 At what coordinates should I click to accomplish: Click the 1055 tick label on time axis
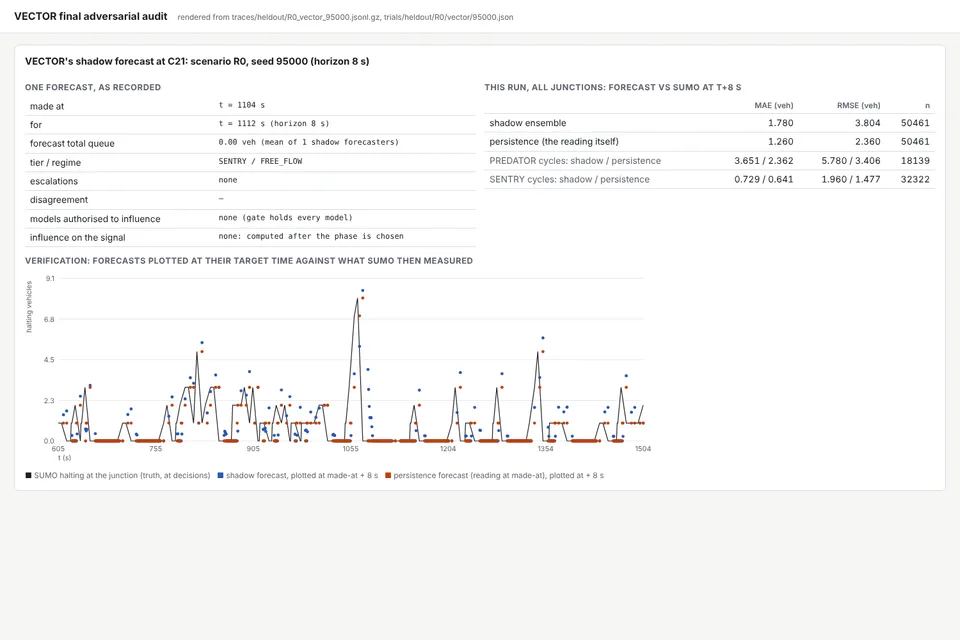click(x=350, y=449)
